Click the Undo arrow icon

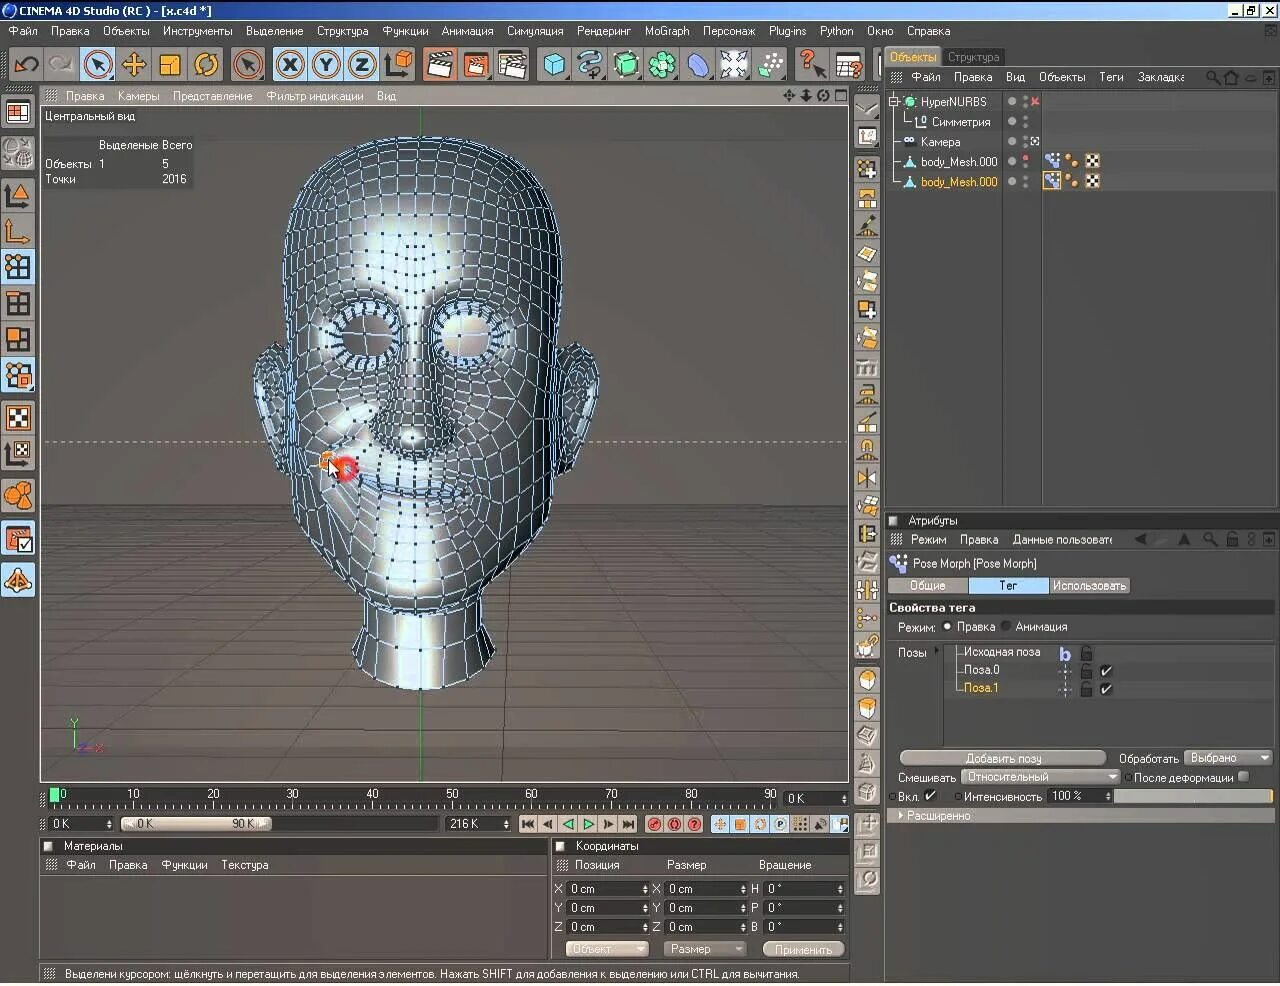click(26, 65)
